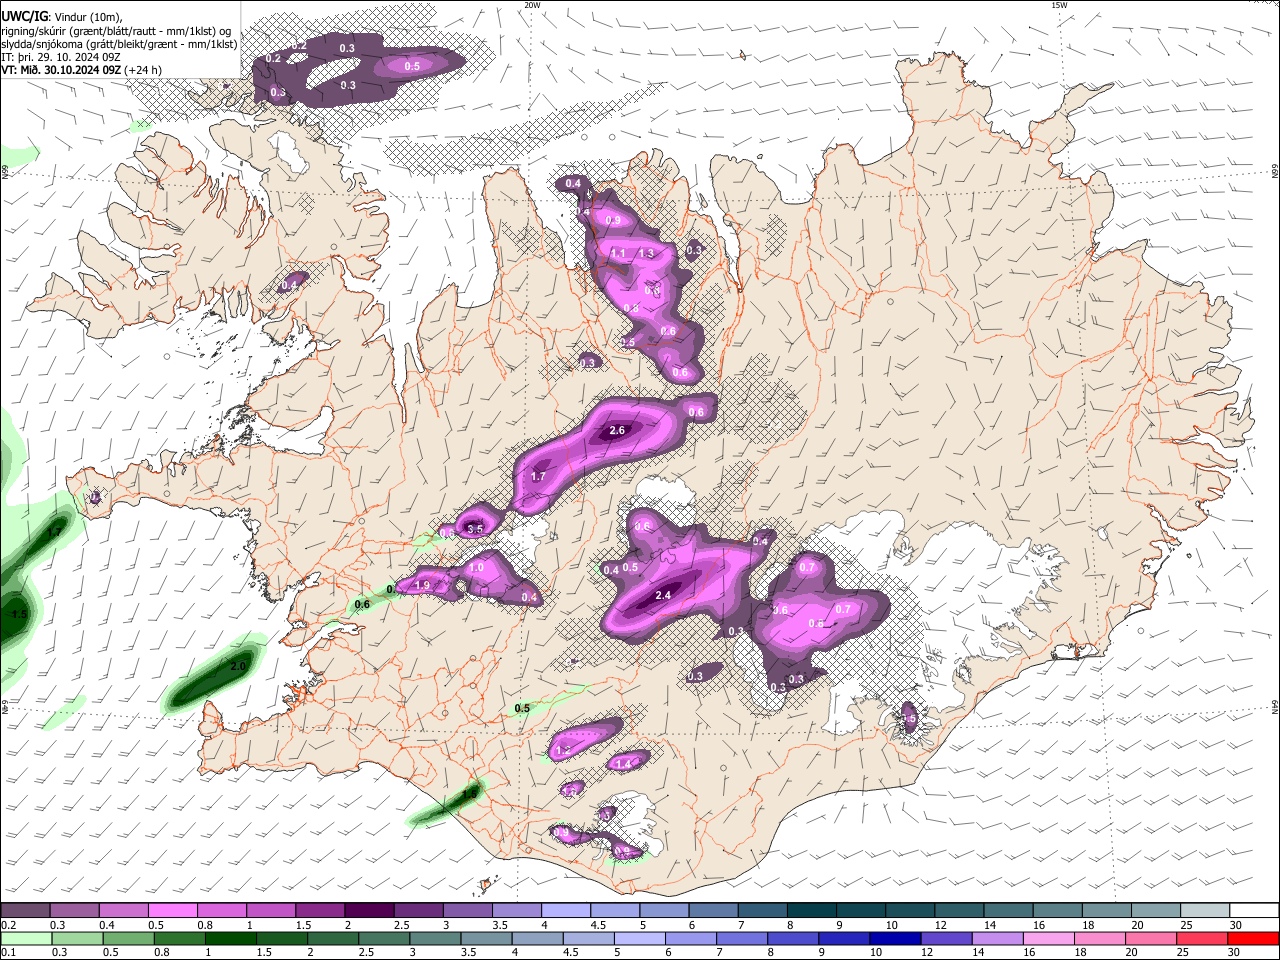Image resolution: width=1280 pixels, height=960 pixels.
Task: Click the '3.5' value on the map
Action: pyautogui.click(x=475, y=529)
